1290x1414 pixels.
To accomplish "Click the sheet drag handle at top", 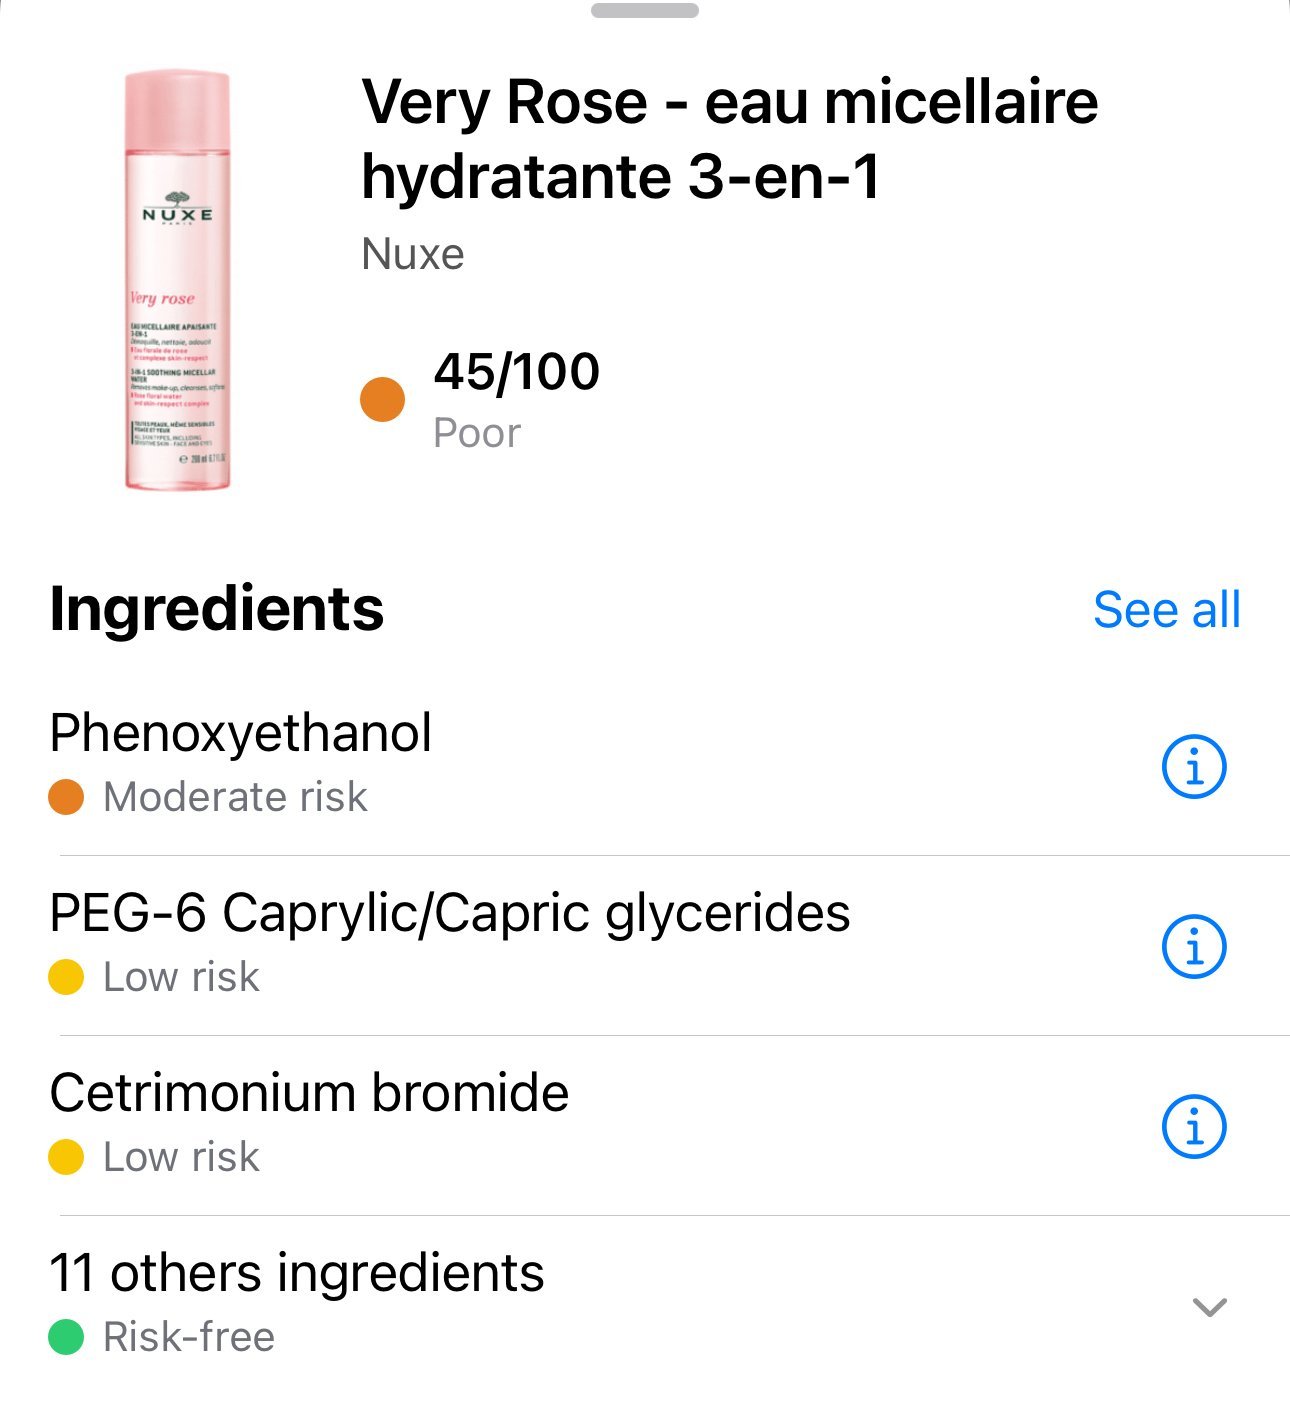I will (x=645, y=11).
